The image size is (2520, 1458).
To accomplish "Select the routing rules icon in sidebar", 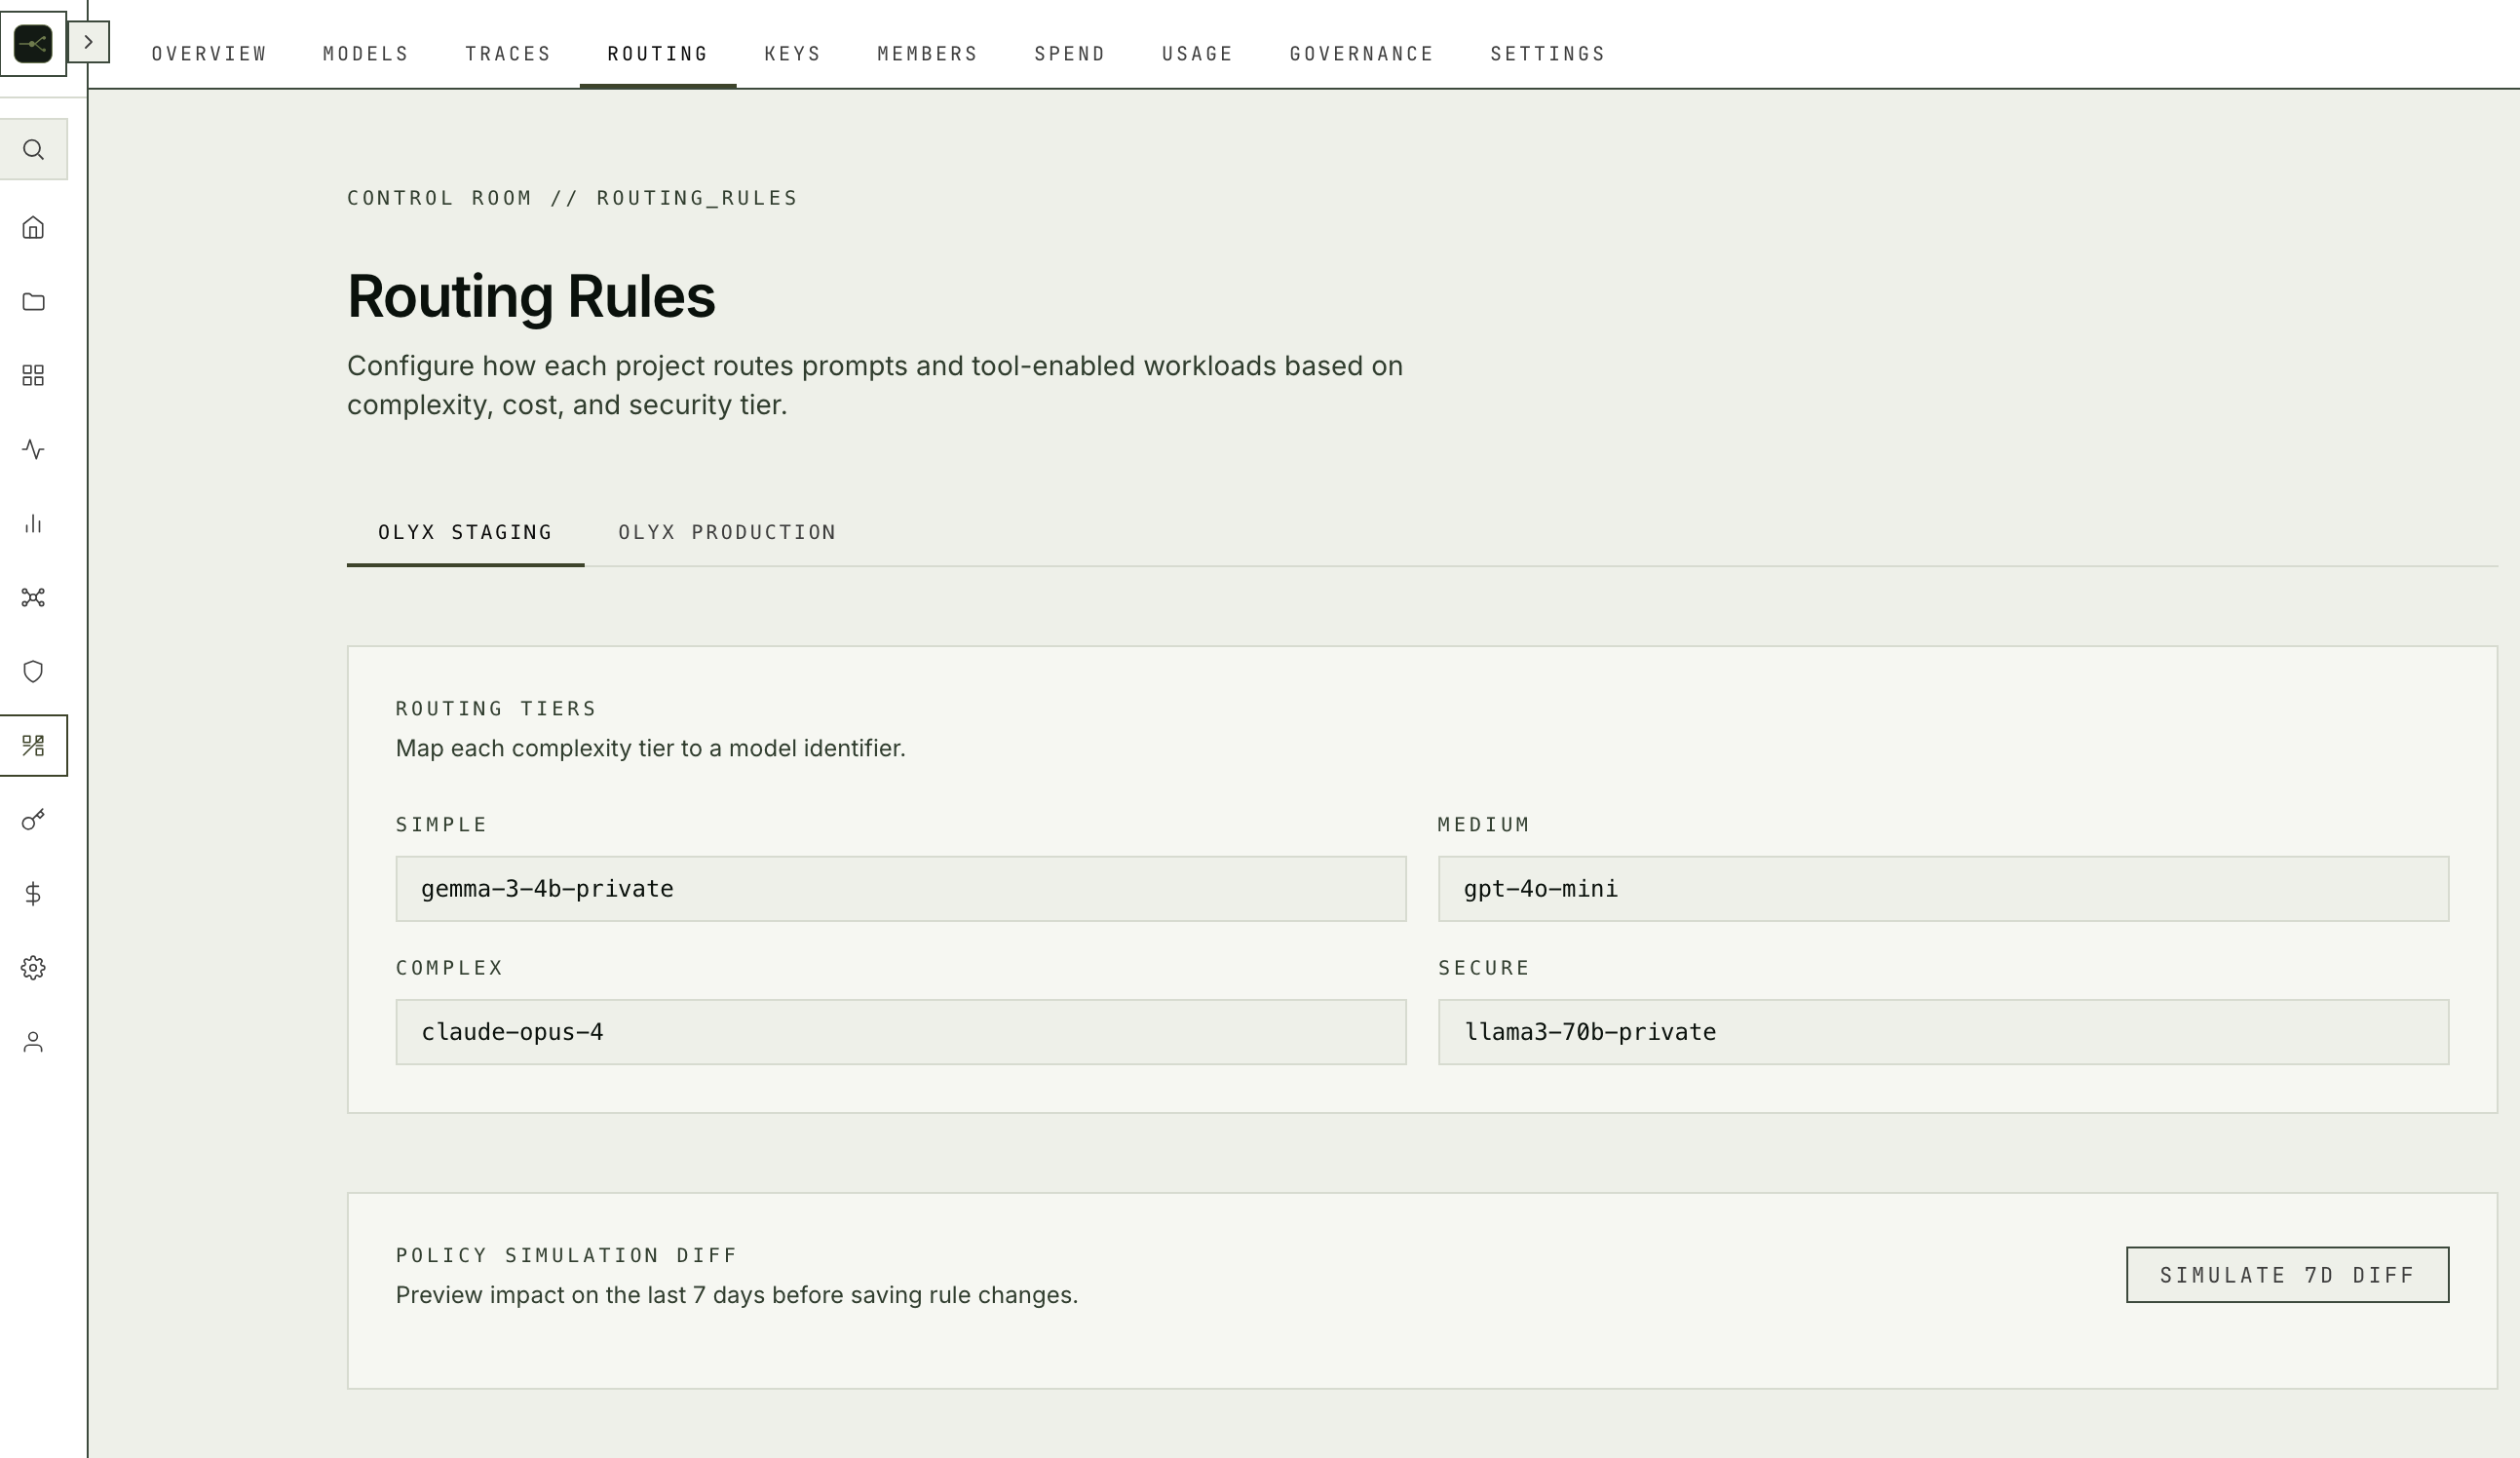I will [x=33, y=746].
